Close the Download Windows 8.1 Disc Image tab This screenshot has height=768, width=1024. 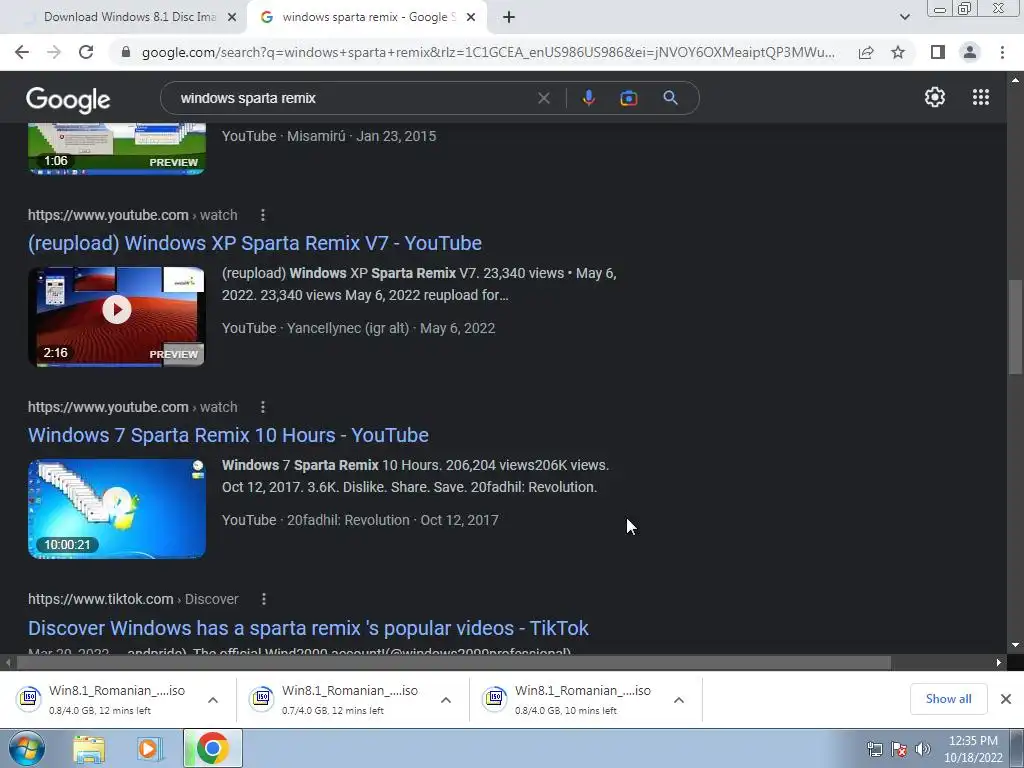(x=232, y=18)
